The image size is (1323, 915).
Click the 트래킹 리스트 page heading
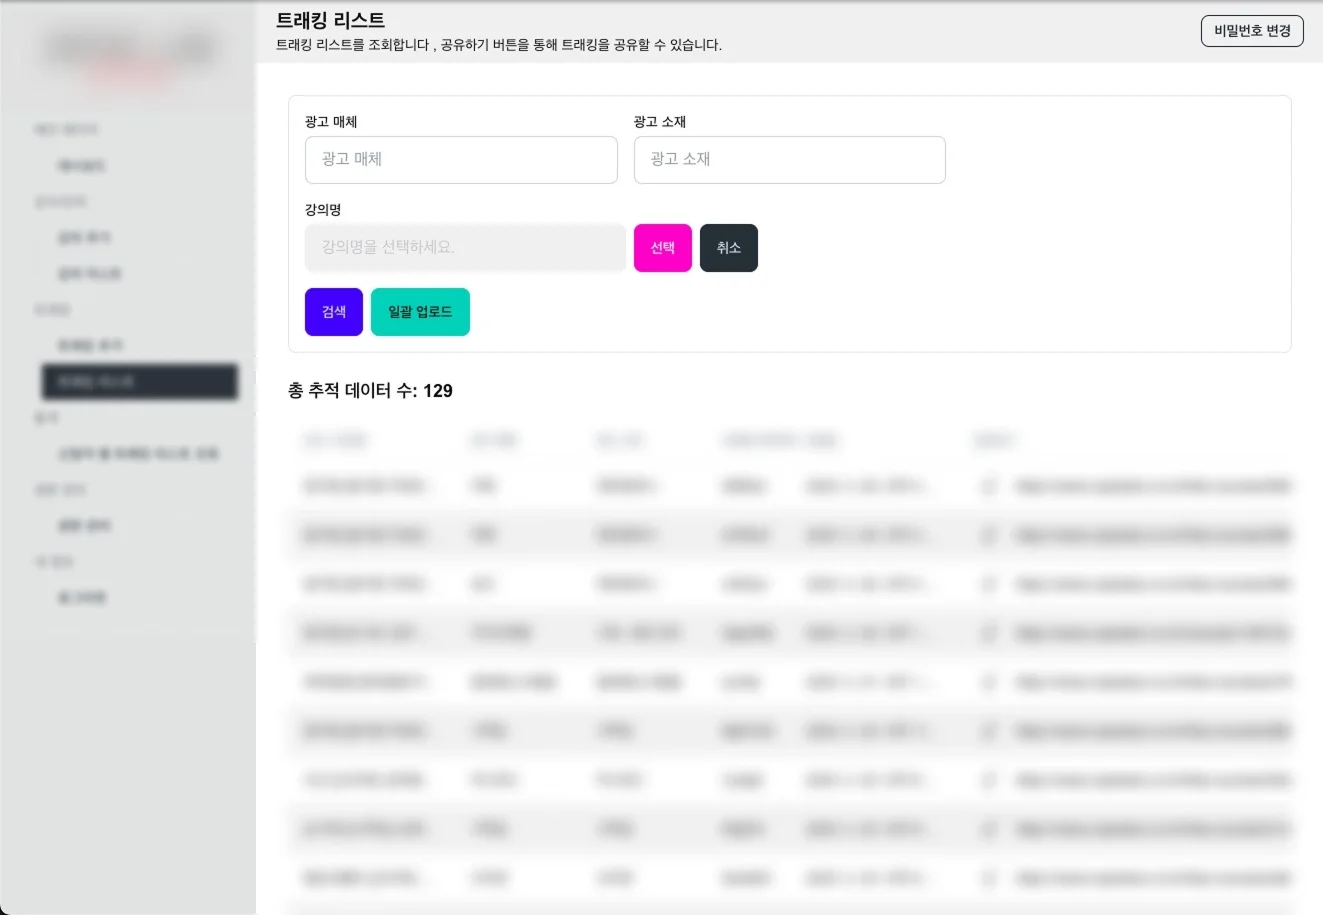330,20
